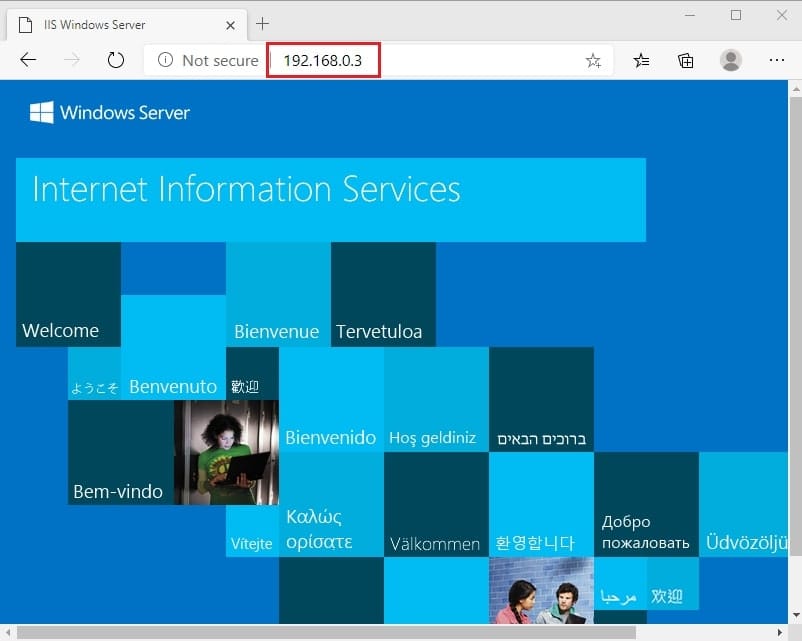
Task: Add this page to favorites star
Action: (x=593, y=60)
